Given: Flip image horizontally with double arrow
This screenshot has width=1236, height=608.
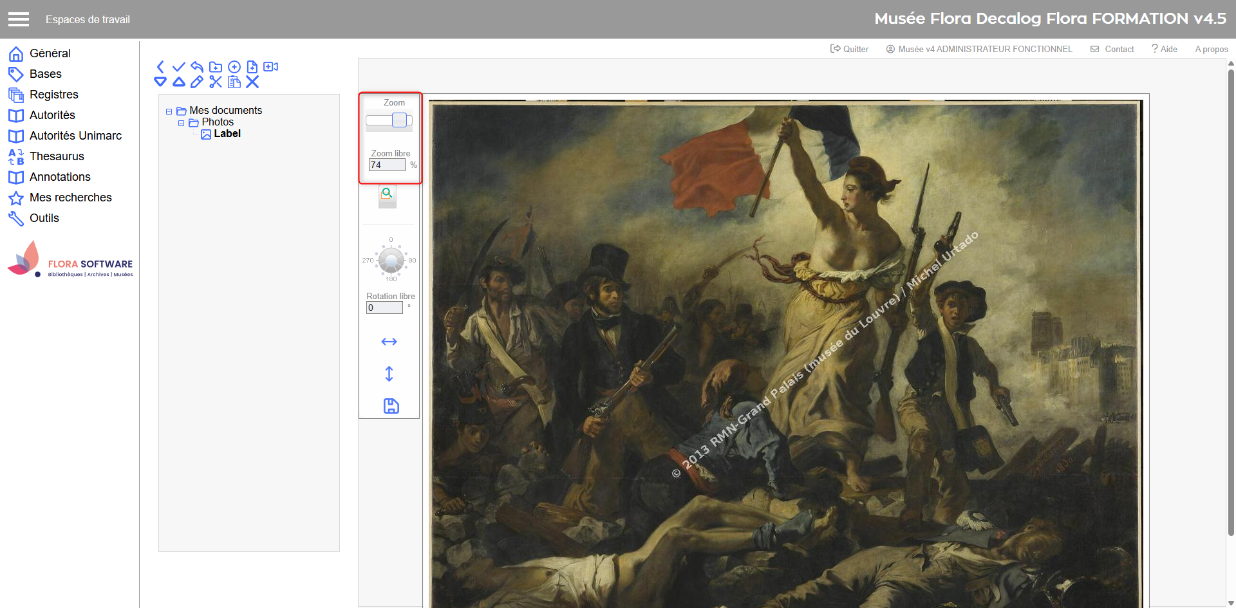Looking at the screenshot, I should tap(389, 342).
